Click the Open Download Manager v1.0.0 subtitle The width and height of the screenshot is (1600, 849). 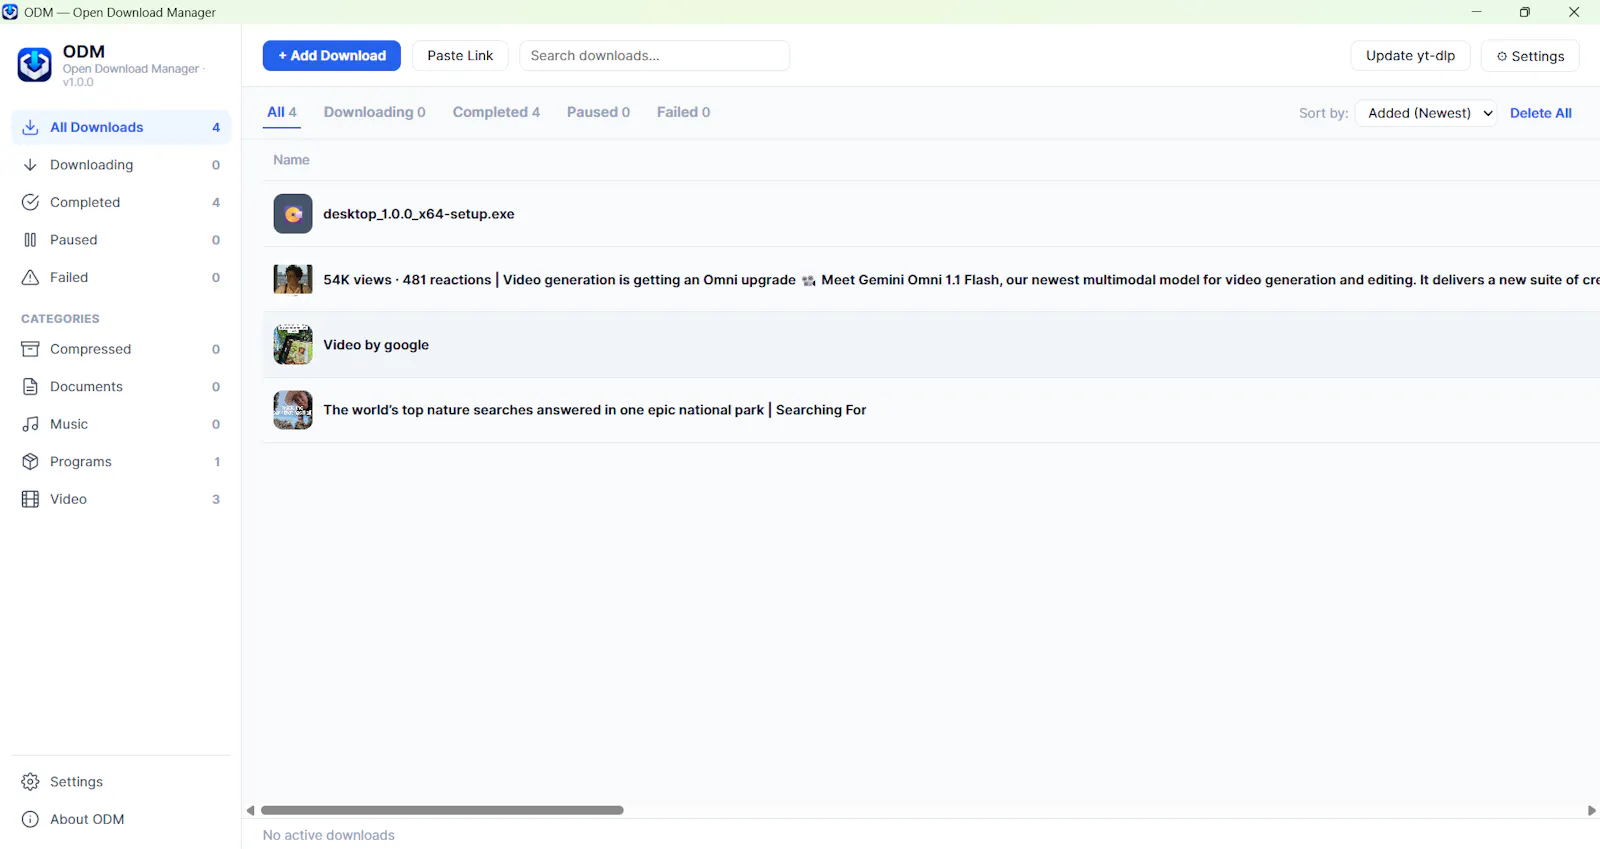click(x=134, y=75)
